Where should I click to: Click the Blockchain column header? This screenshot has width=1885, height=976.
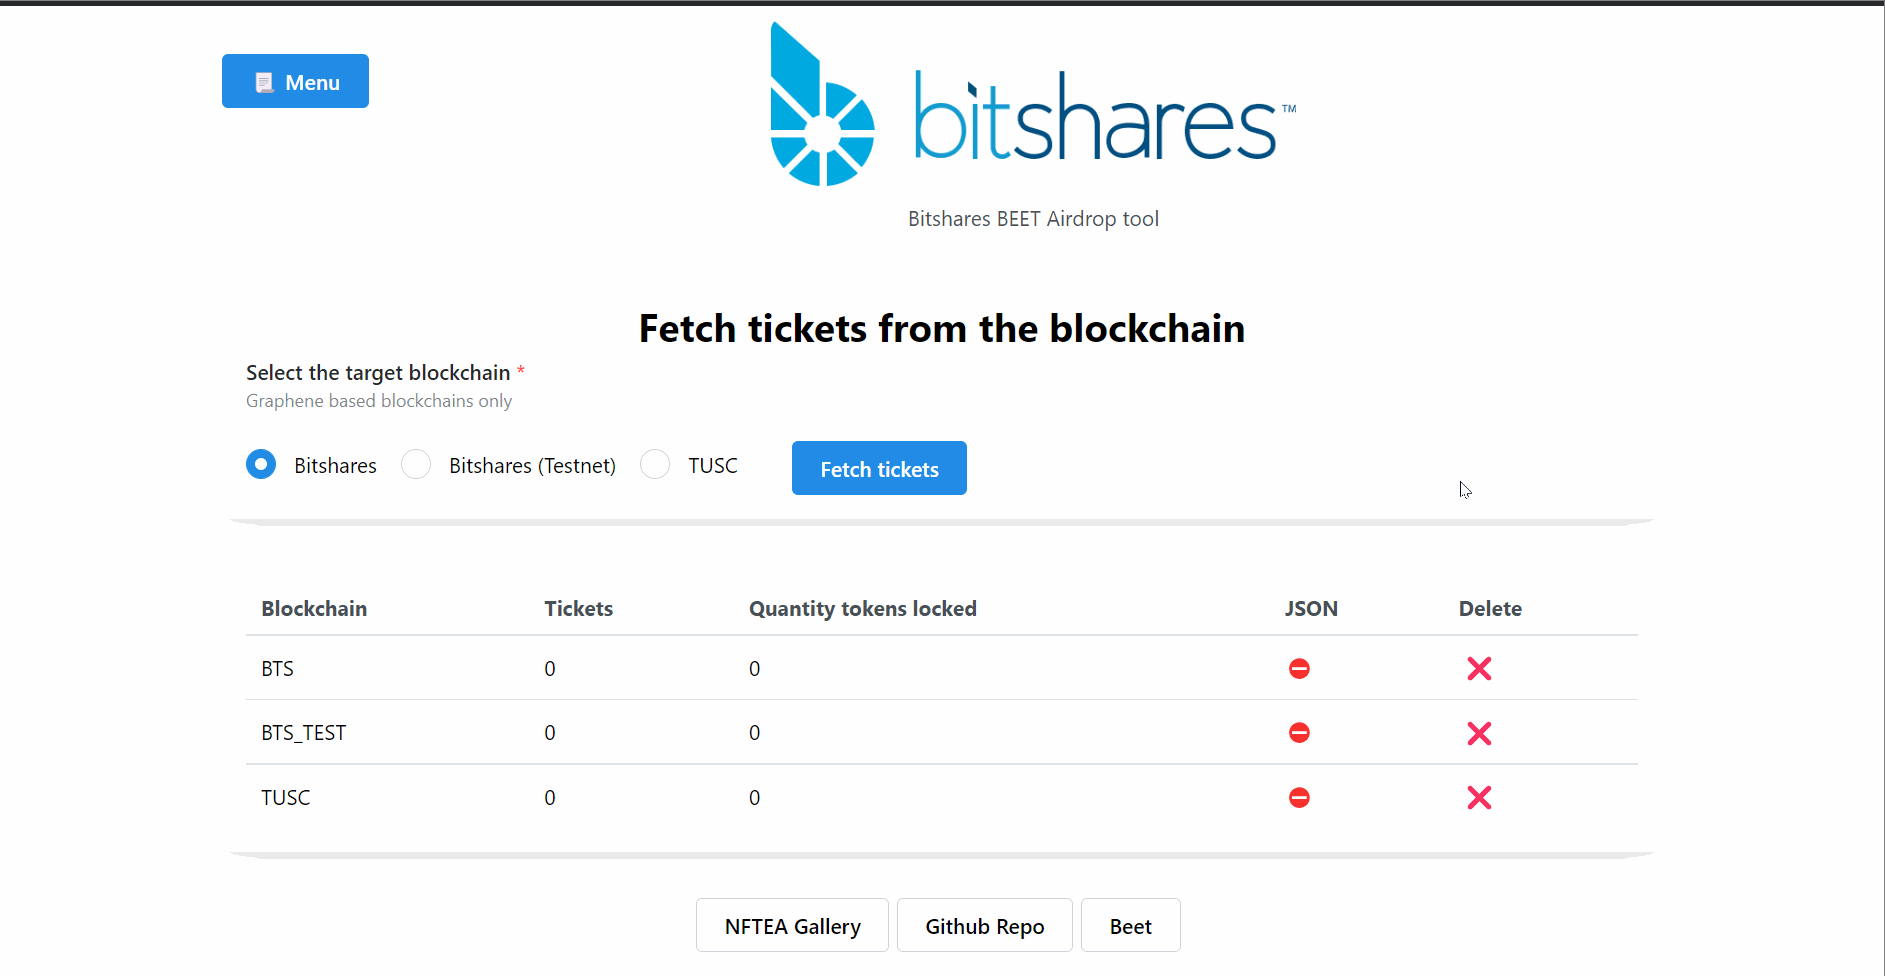coord(314,609)
